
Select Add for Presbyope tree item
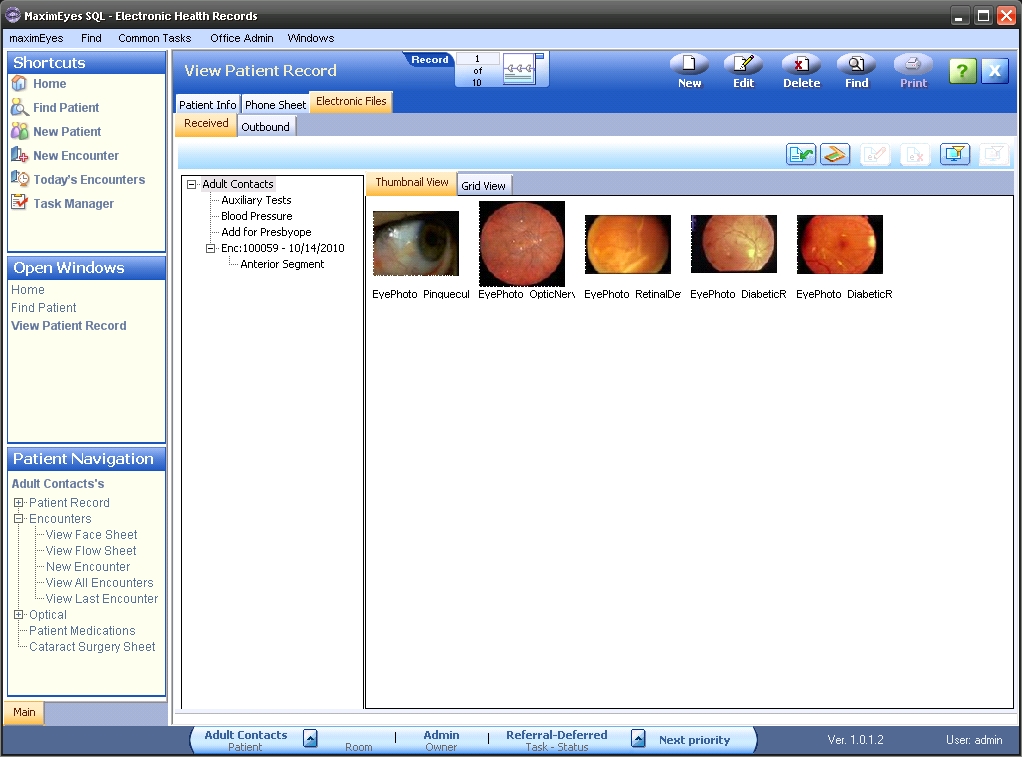266,232
